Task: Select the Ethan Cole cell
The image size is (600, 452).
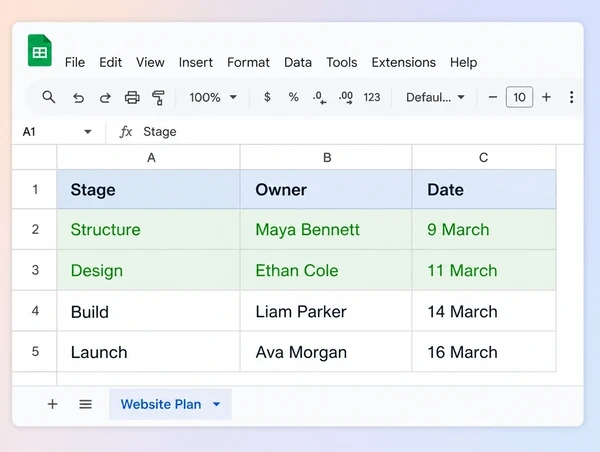Action: coord(326,270)
